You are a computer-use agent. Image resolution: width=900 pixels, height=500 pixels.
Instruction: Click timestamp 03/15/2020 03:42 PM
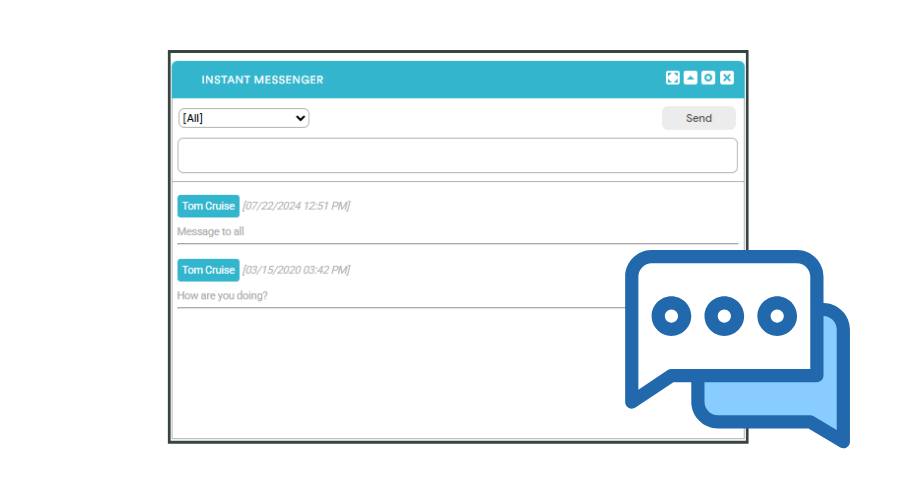296,270
